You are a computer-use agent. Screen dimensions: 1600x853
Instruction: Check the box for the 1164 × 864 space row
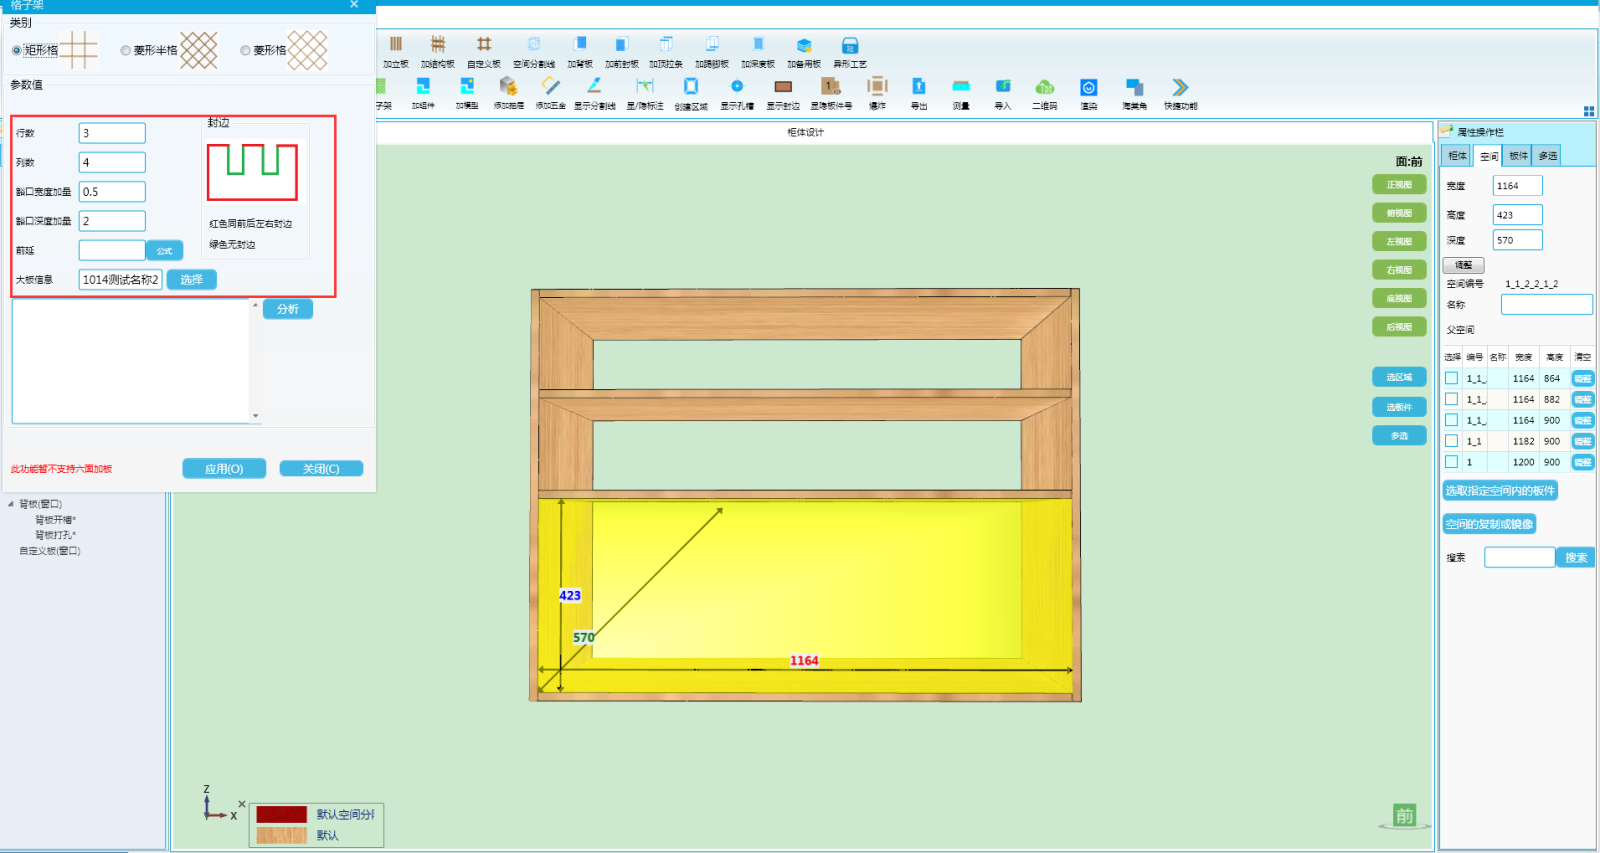[x=1451, y=378]
